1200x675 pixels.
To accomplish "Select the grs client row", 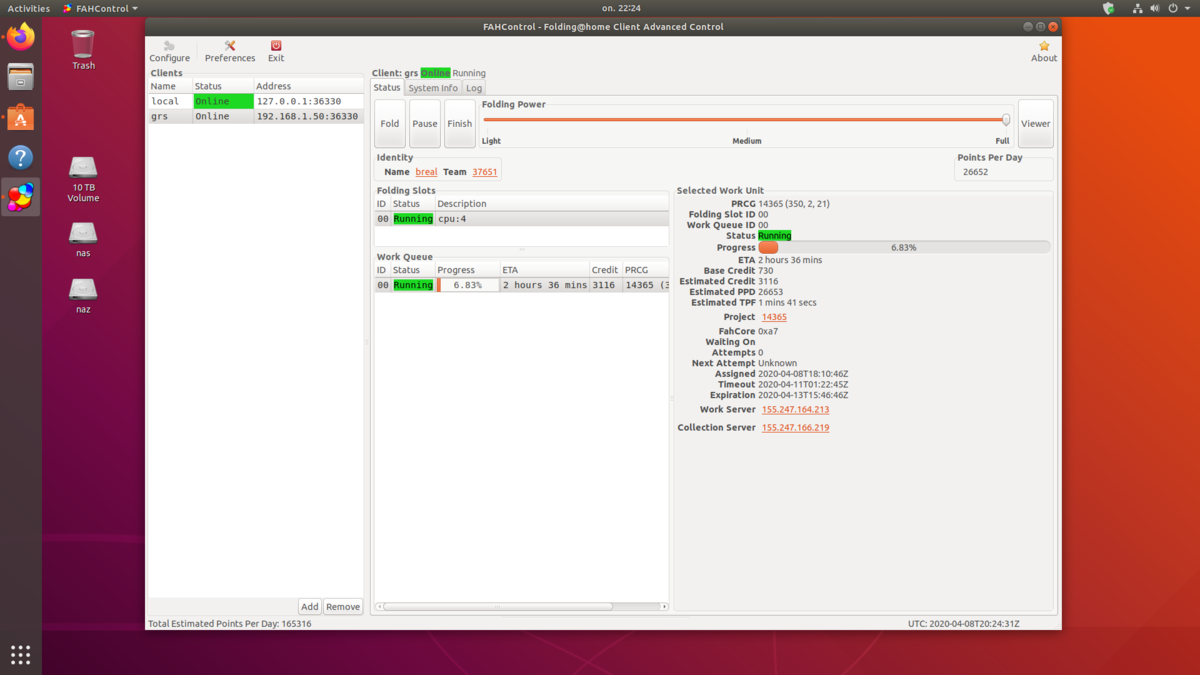I will pos(256,116).
